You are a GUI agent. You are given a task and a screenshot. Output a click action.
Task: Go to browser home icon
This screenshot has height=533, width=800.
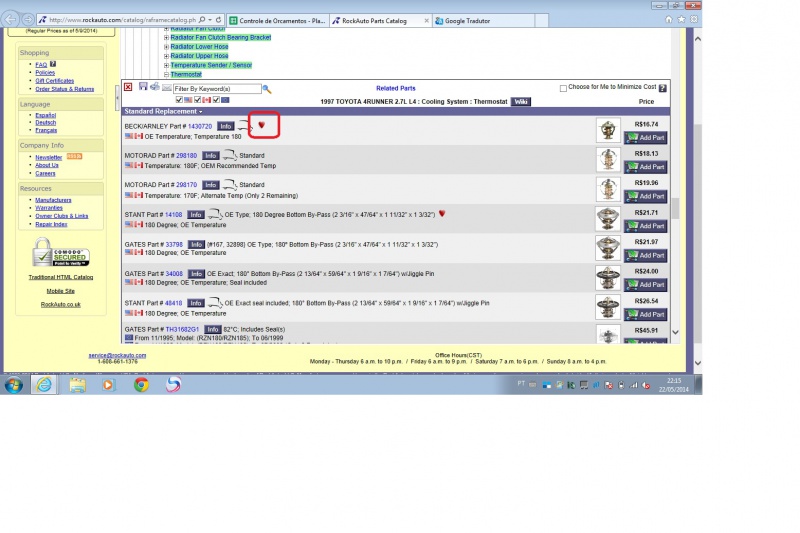tap(669, 19)
